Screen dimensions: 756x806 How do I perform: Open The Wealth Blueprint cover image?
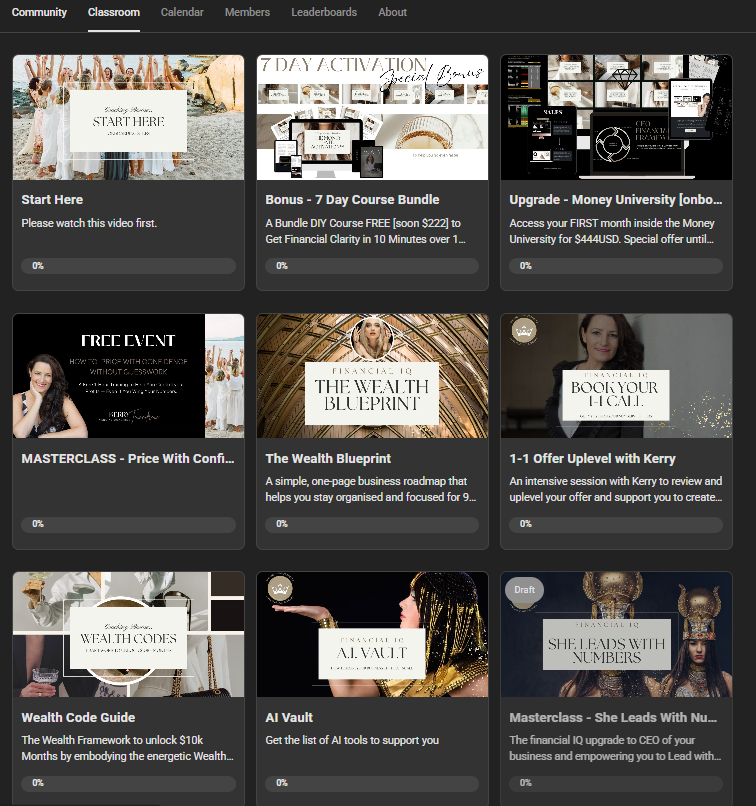click(x=372, y=376)
